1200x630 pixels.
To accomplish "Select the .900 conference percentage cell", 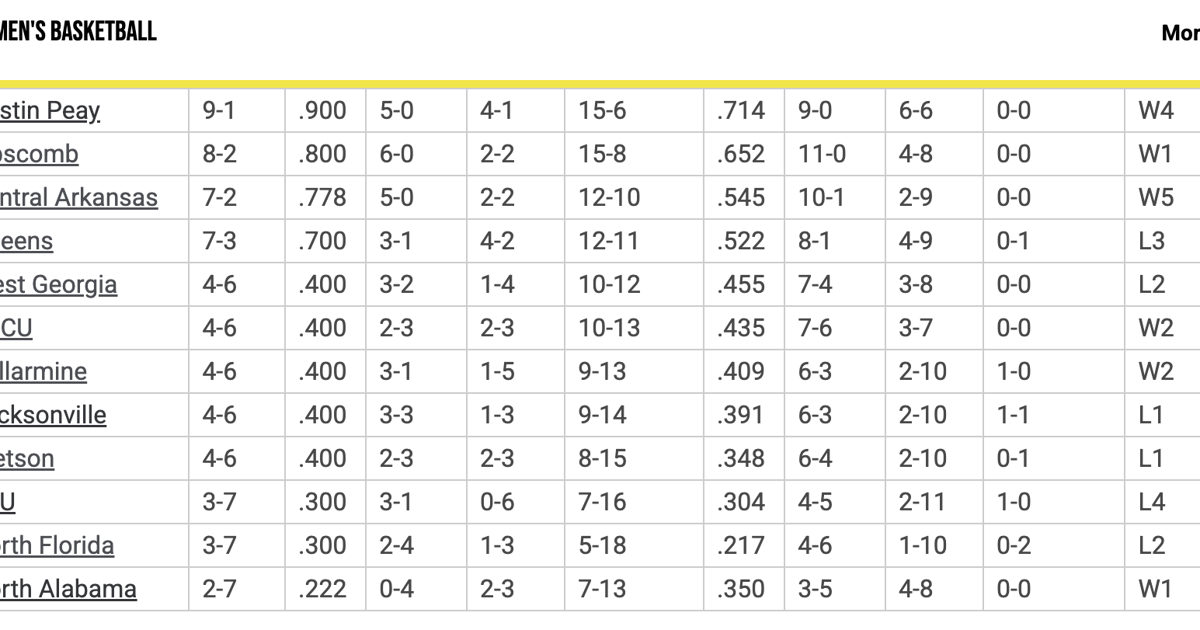I will [x=322, y=110].
